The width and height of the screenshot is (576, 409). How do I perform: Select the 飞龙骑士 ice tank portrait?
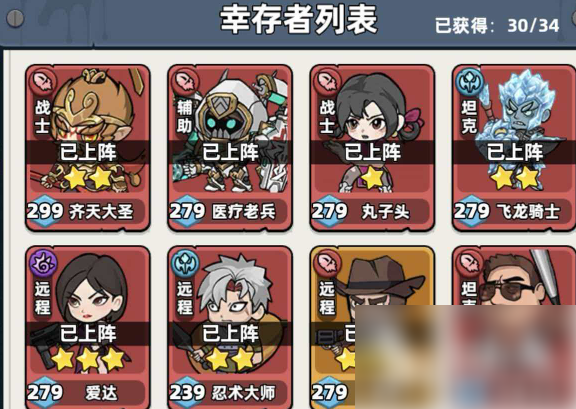pyautogui.click(x=514, y=148)
